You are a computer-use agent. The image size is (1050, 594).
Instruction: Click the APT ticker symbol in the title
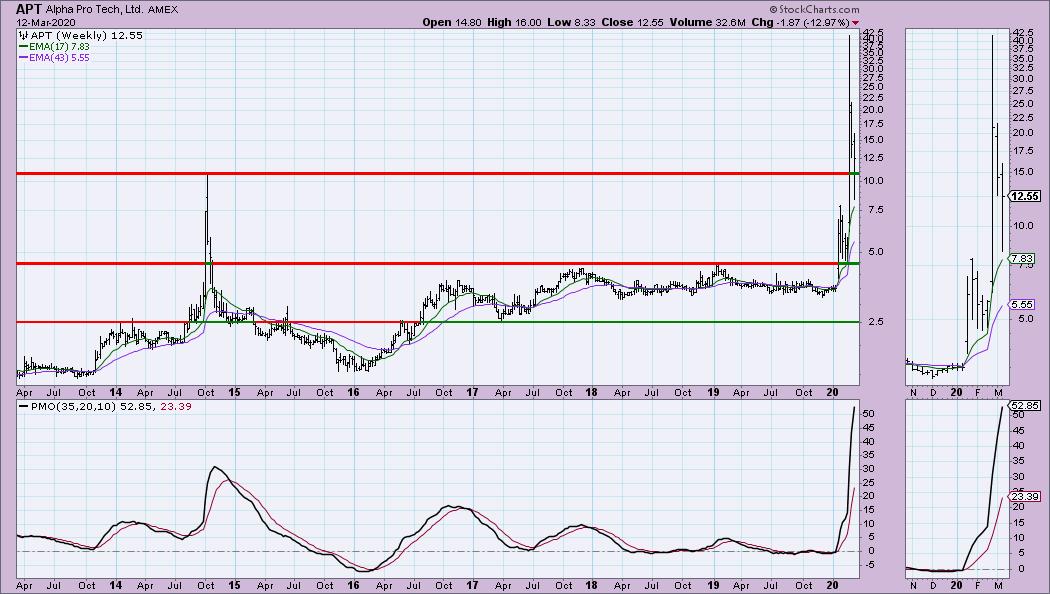pyautogui.click(x=29, y=9)
